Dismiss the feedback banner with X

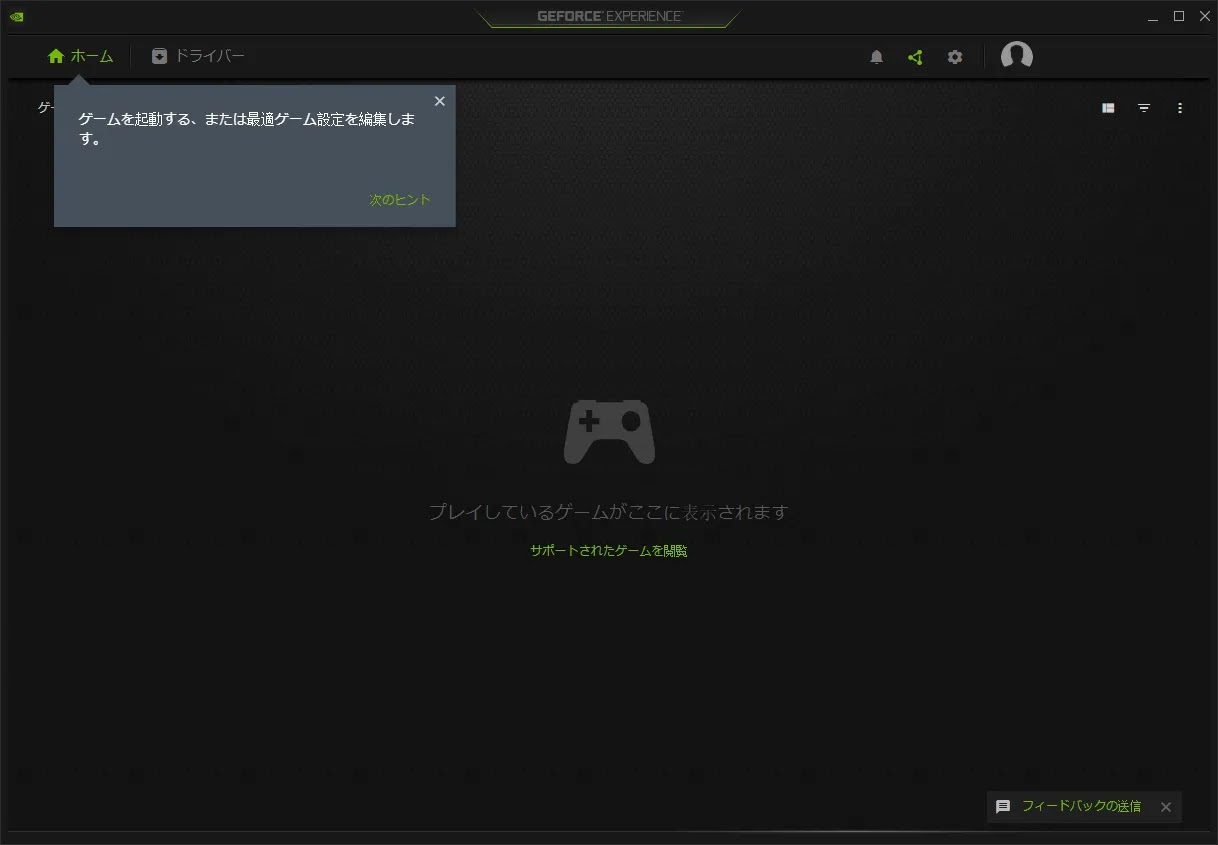(1166, 807)
